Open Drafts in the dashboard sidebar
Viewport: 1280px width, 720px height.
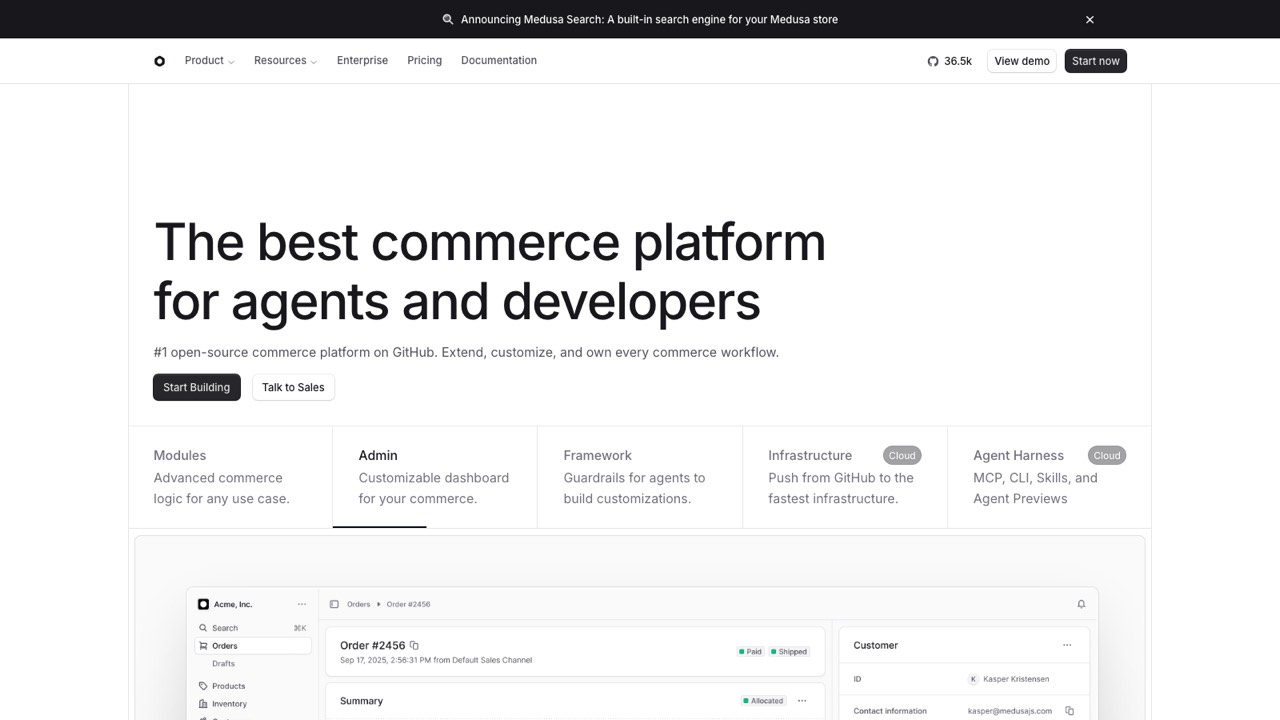tap(223, 664)
